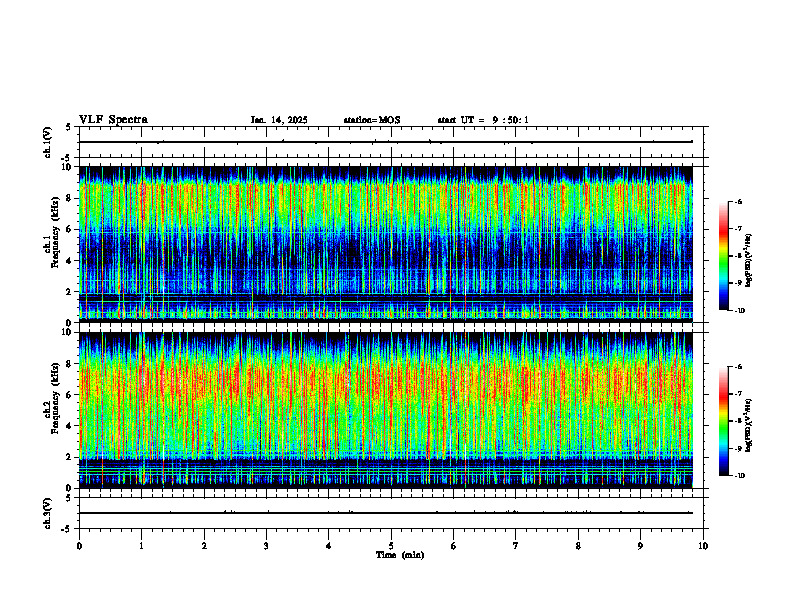The width and height of the screenshot is (792, 612).
Task: Click the "Time (min)" axis title
Action: coord(400,555)
